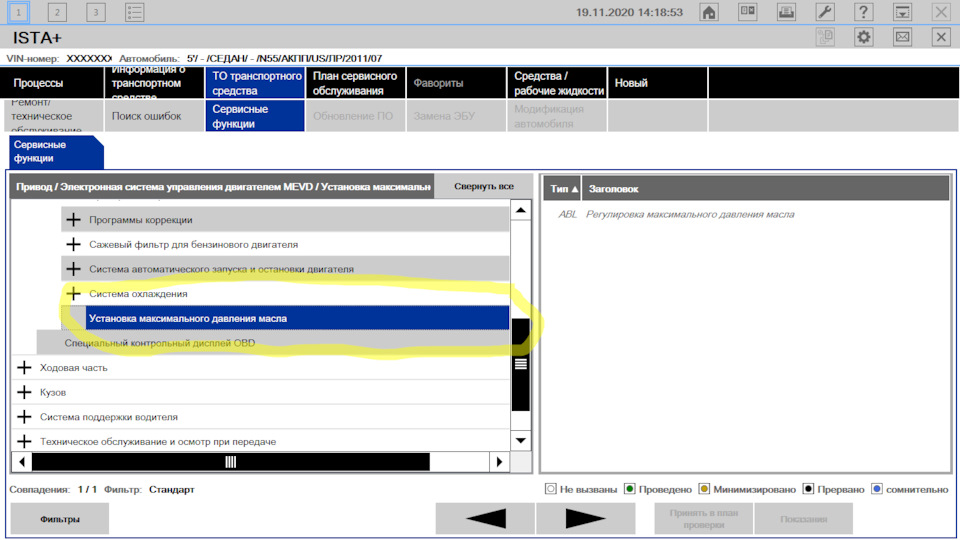Click the minimize-to-tray window icon in top bar

point(902,12)
